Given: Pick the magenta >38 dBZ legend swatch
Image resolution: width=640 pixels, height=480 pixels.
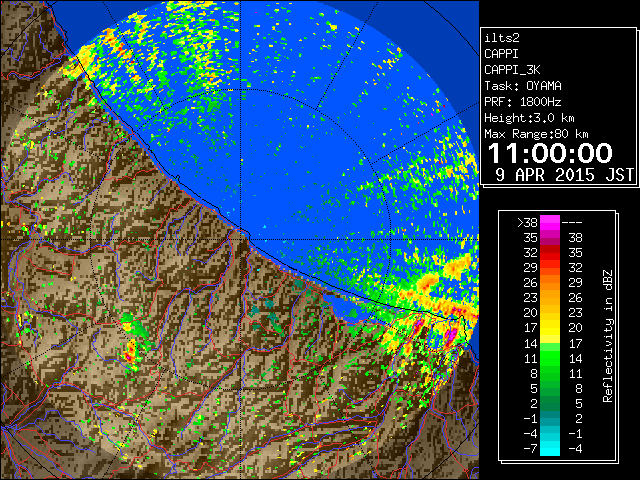Looking at the screenshot, I should click(x=550, y=222).
